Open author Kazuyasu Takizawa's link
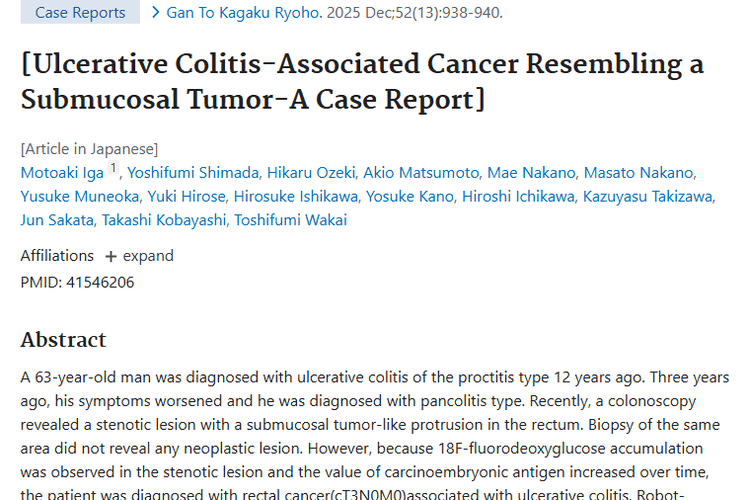Viewport: 750px width, 500px height. (648, 196)
